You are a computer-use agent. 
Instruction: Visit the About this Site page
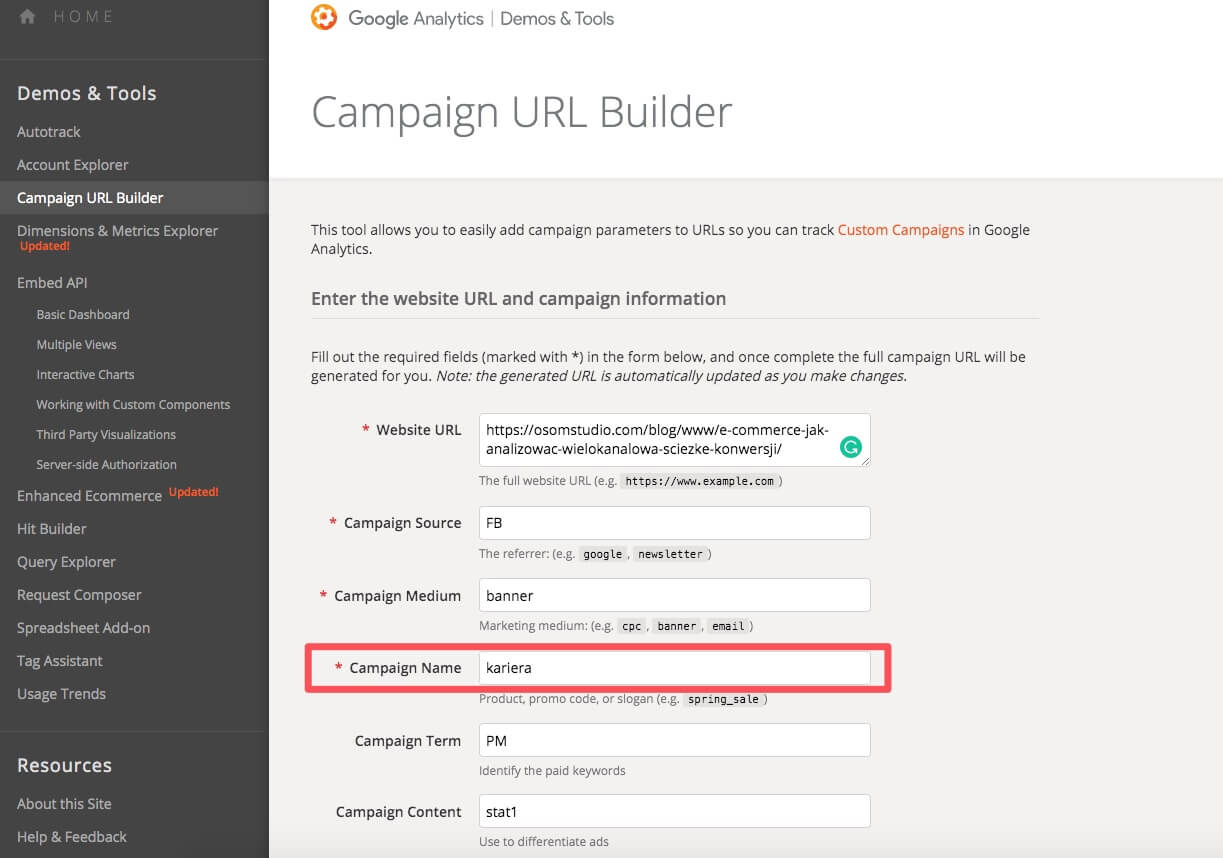tap(64, 803)
